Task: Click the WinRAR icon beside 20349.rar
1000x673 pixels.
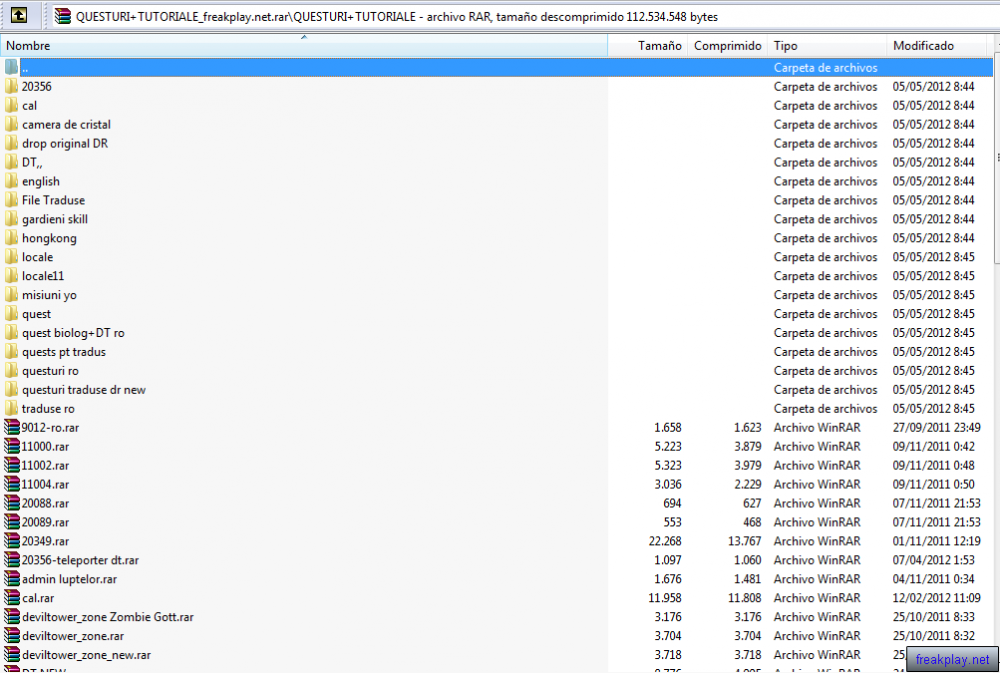Action: [x=11, y=541]
